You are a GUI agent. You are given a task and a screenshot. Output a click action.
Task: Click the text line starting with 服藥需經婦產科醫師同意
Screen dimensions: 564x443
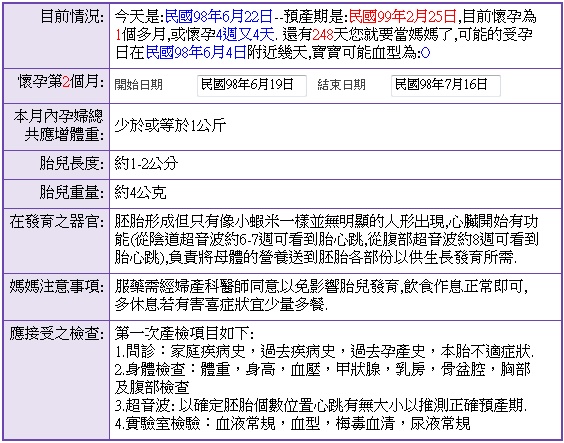[x=322, y=287]
